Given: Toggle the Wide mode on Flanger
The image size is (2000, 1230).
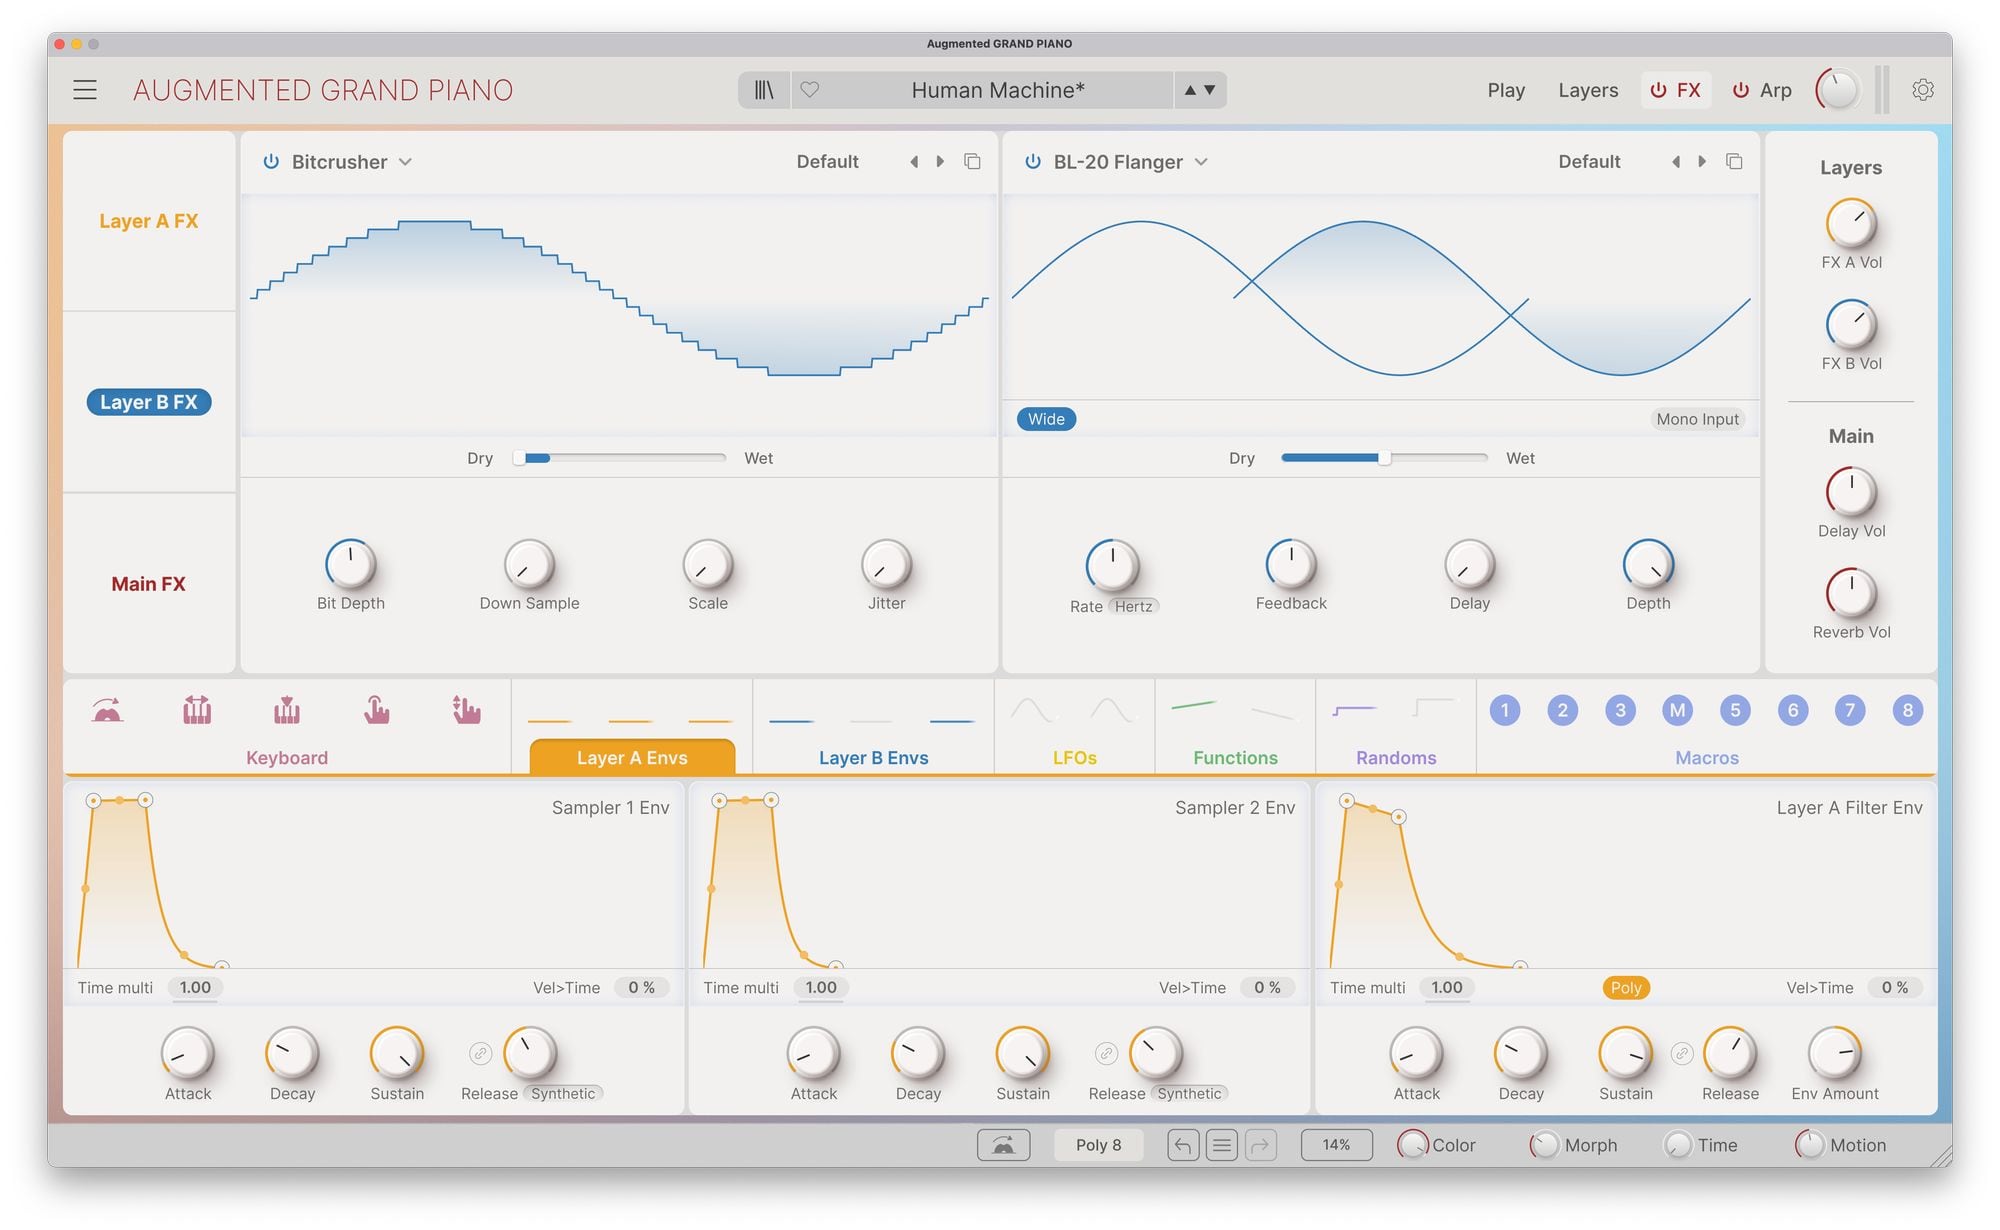Looking at the screenshot, I should (1046, 419).
